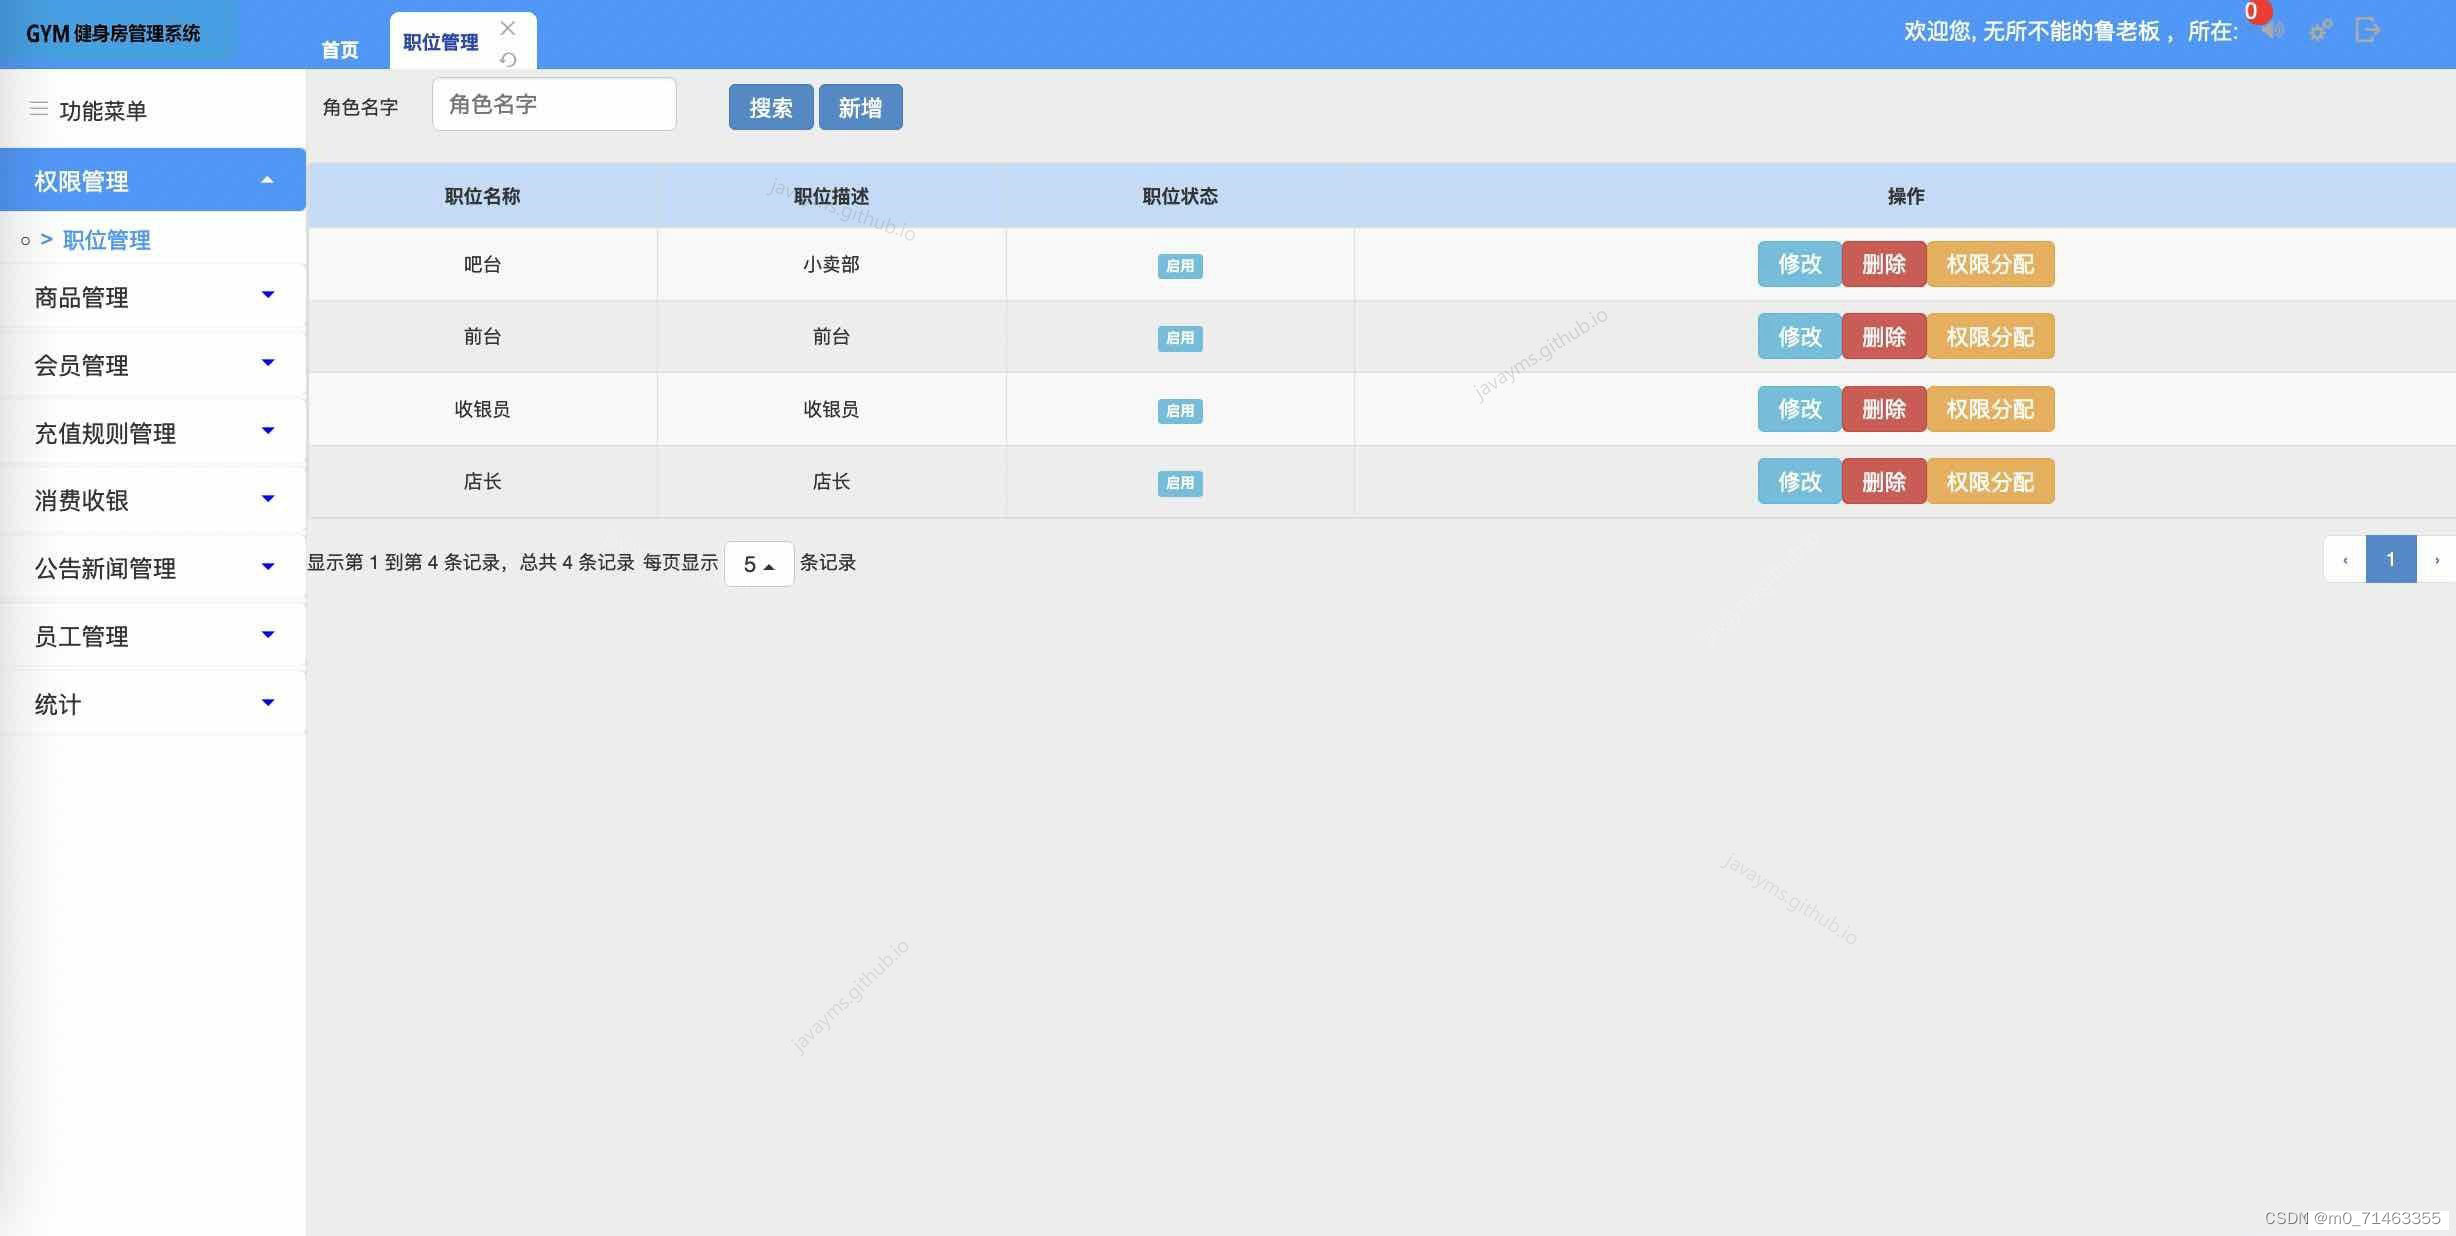Switch to the 首页 tab
Screen dimensions: 2456x1236
tap(340, 49)
